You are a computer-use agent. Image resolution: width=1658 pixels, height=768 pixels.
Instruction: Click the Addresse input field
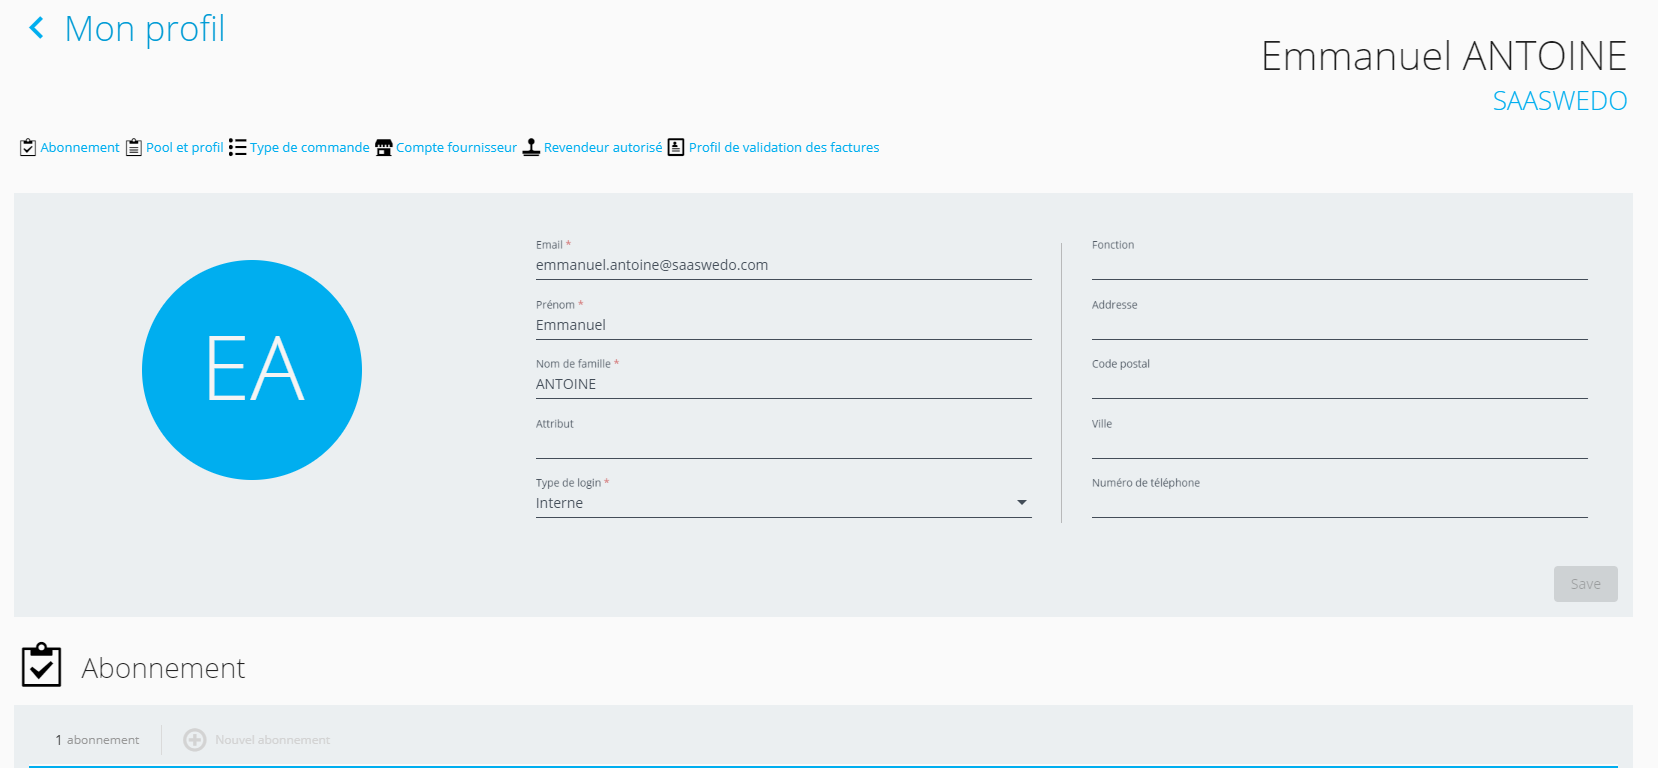tap(1340, 326)
